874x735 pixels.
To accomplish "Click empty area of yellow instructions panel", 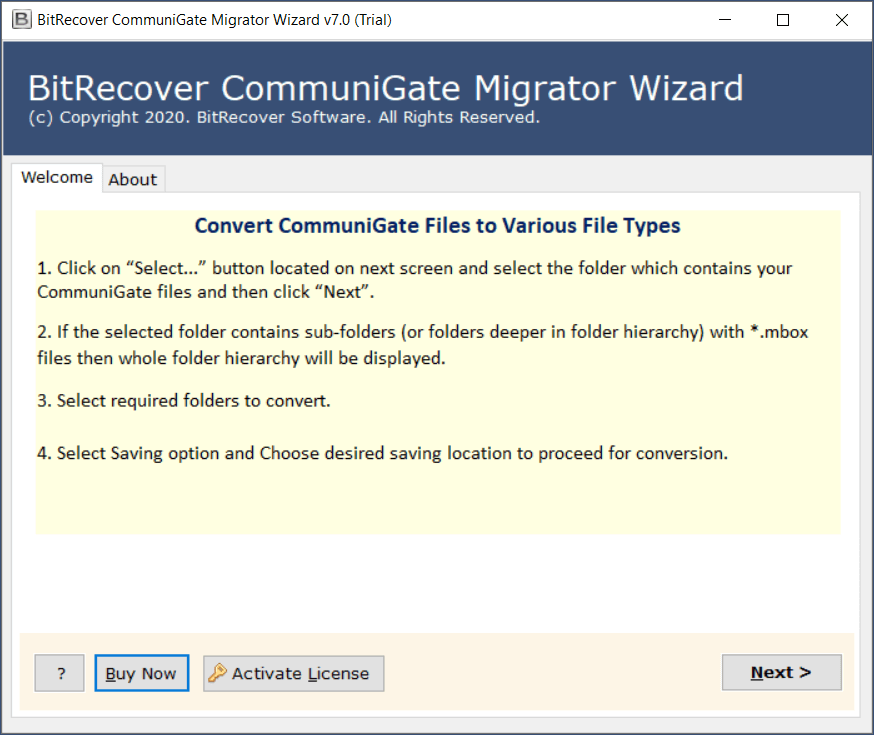I will click(437, 500).
